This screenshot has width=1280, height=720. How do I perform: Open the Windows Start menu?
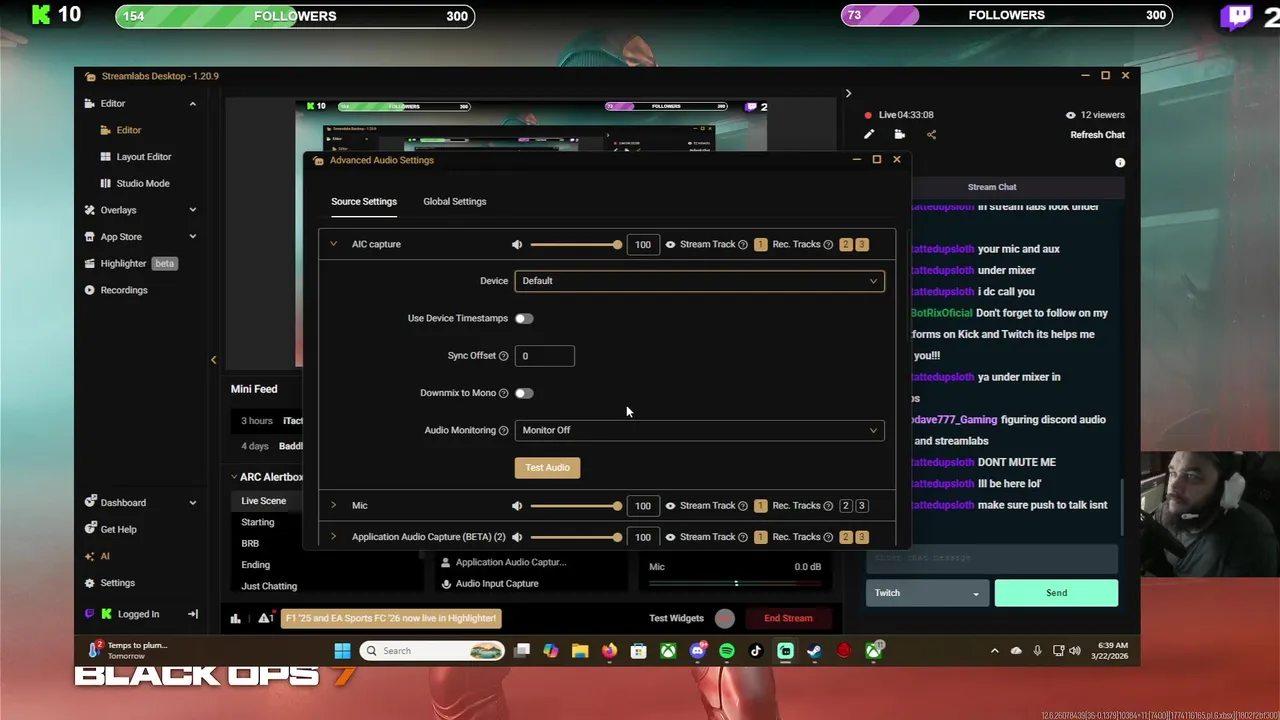342,651
